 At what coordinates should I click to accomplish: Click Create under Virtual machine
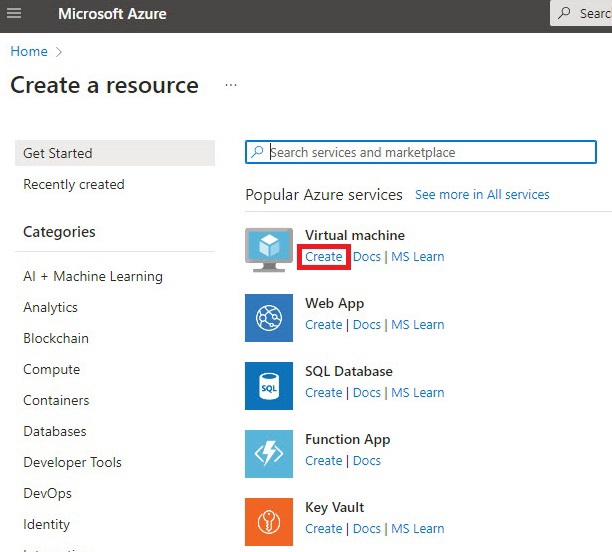(324, 256)
